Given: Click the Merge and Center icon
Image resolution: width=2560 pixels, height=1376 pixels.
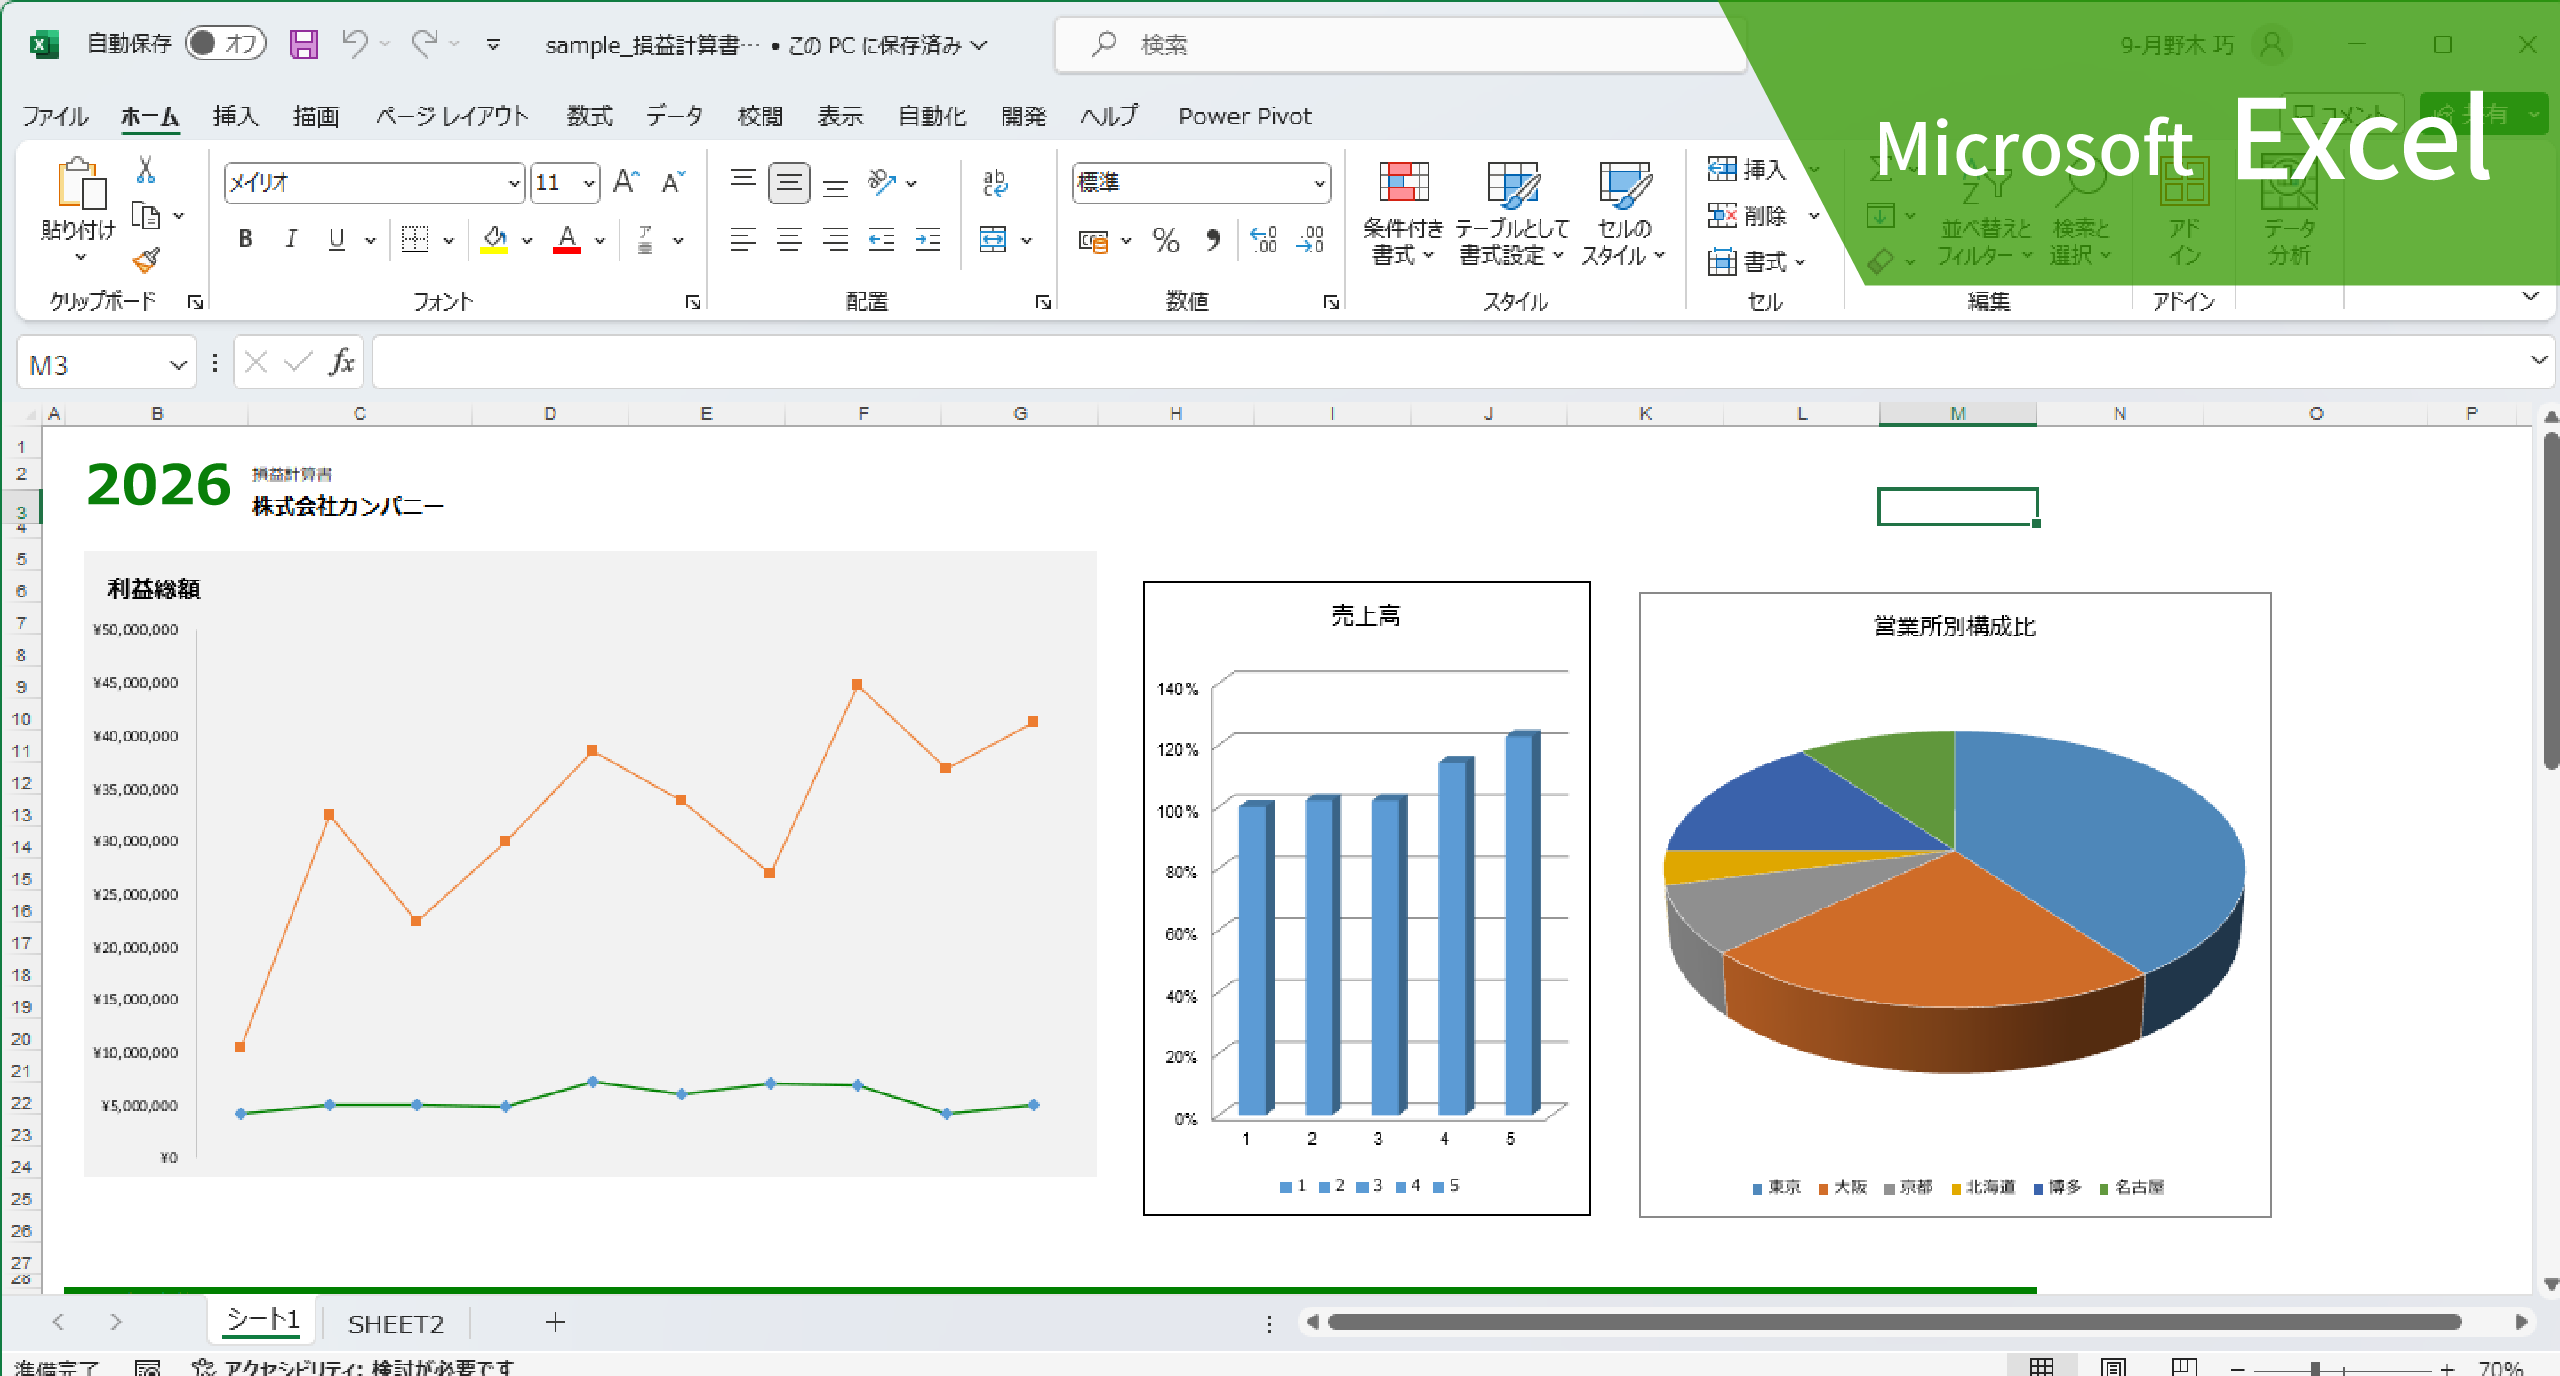Looking at the screenshot, I should (x=993, y=240).
